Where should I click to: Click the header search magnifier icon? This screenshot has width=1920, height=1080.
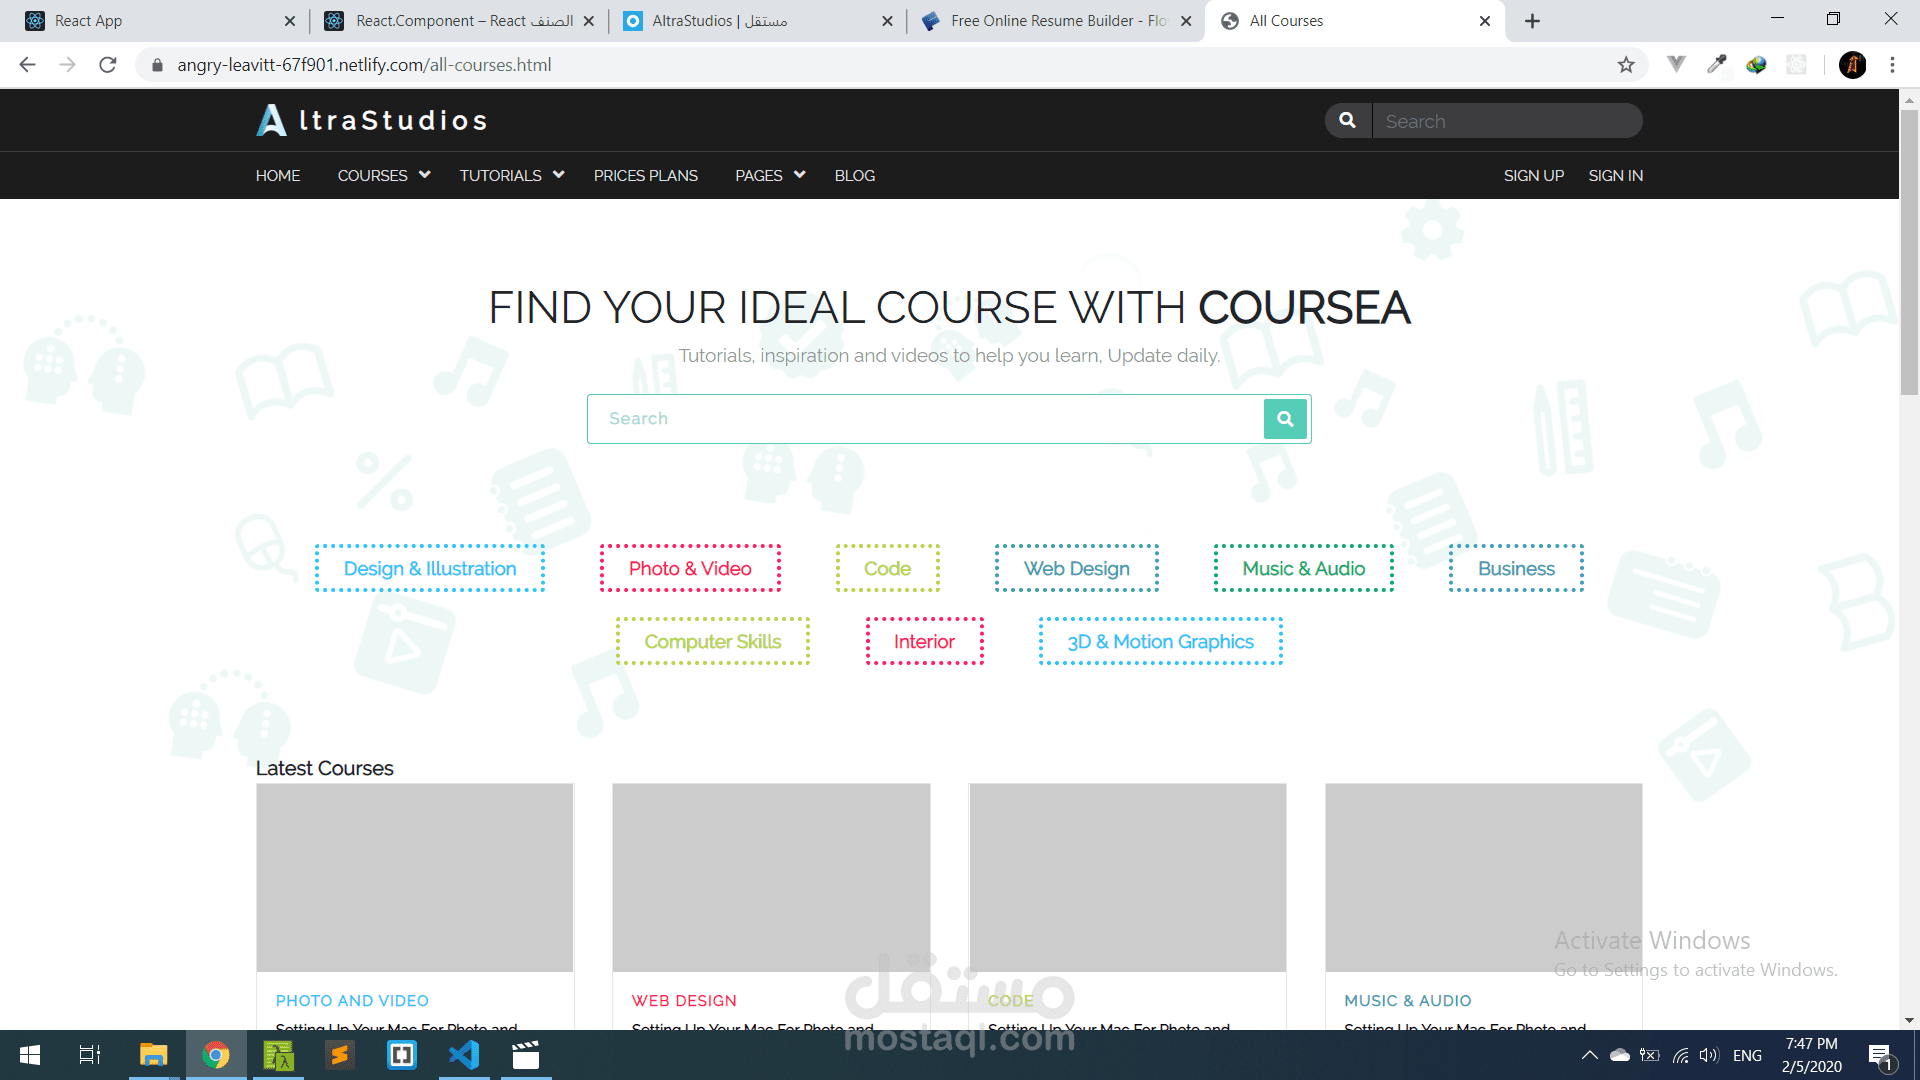tap(1348, 121)
